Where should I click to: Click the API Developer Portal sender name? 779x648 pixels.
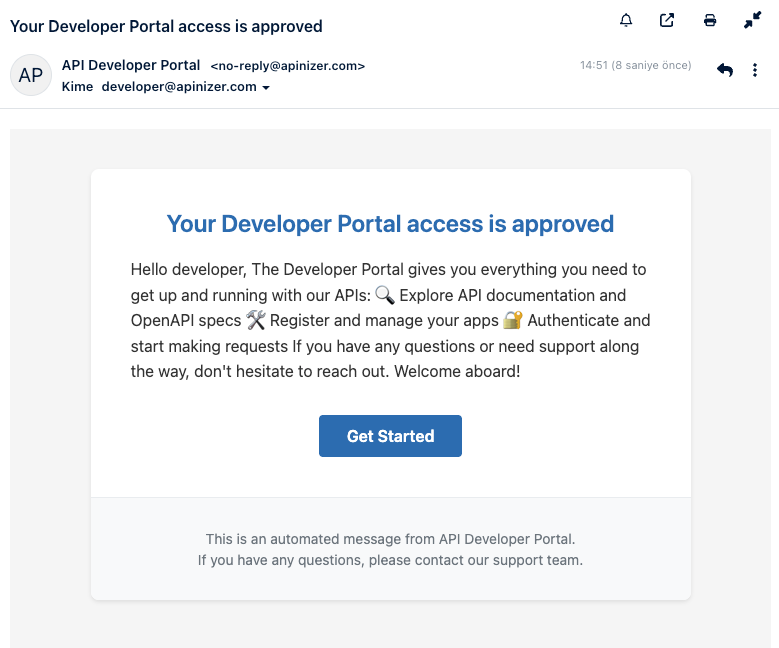130,65
